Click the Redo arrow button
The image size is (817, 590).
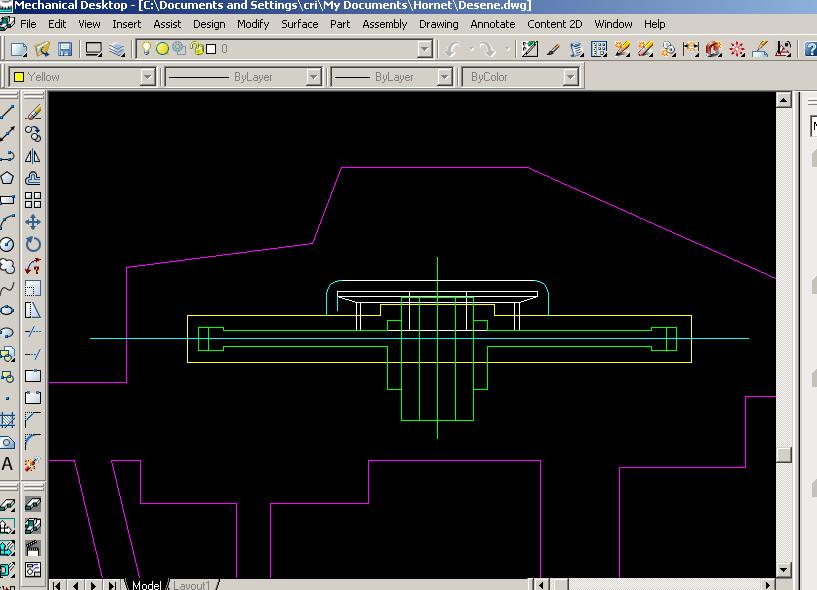coord(488,49)
